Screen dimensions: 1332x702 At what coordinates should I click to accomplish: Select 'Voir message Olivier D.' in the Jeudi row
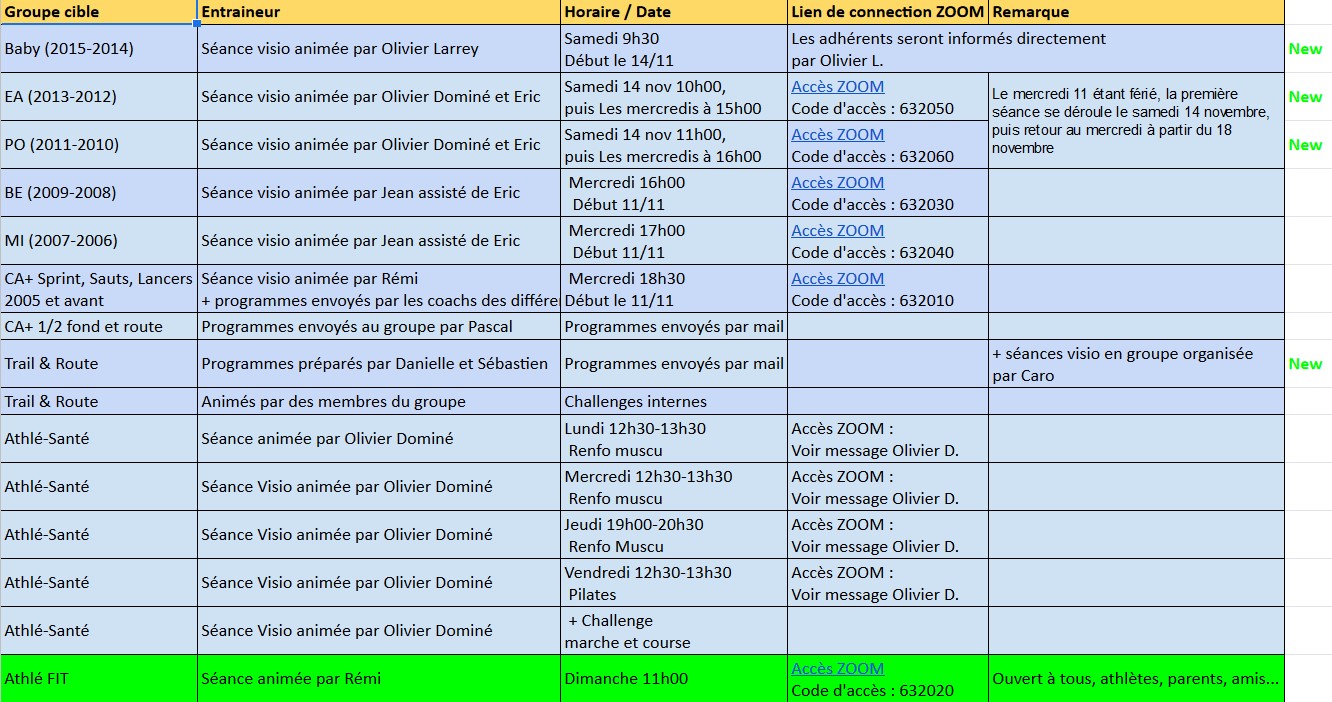(x=875, y=547)
